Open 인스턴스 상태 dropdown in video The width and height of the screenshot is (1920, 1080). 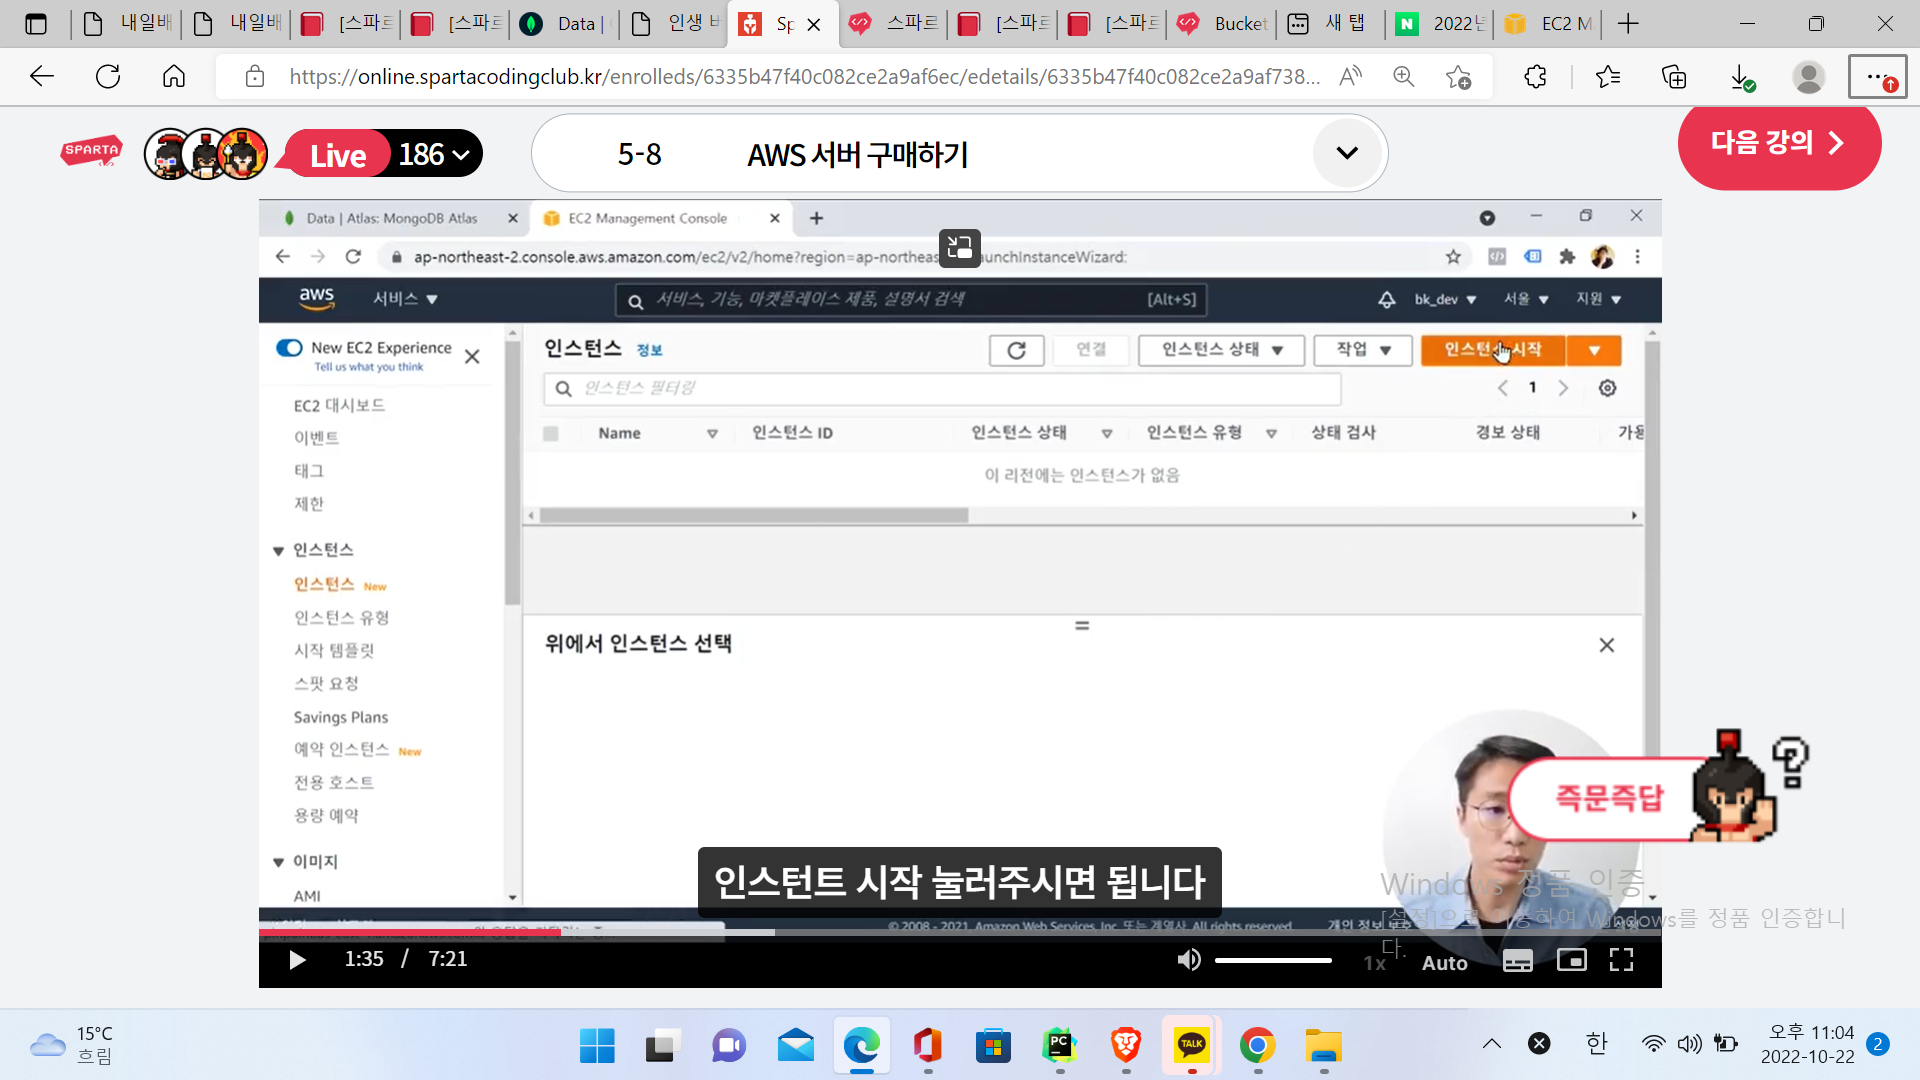click(1221, 350)
